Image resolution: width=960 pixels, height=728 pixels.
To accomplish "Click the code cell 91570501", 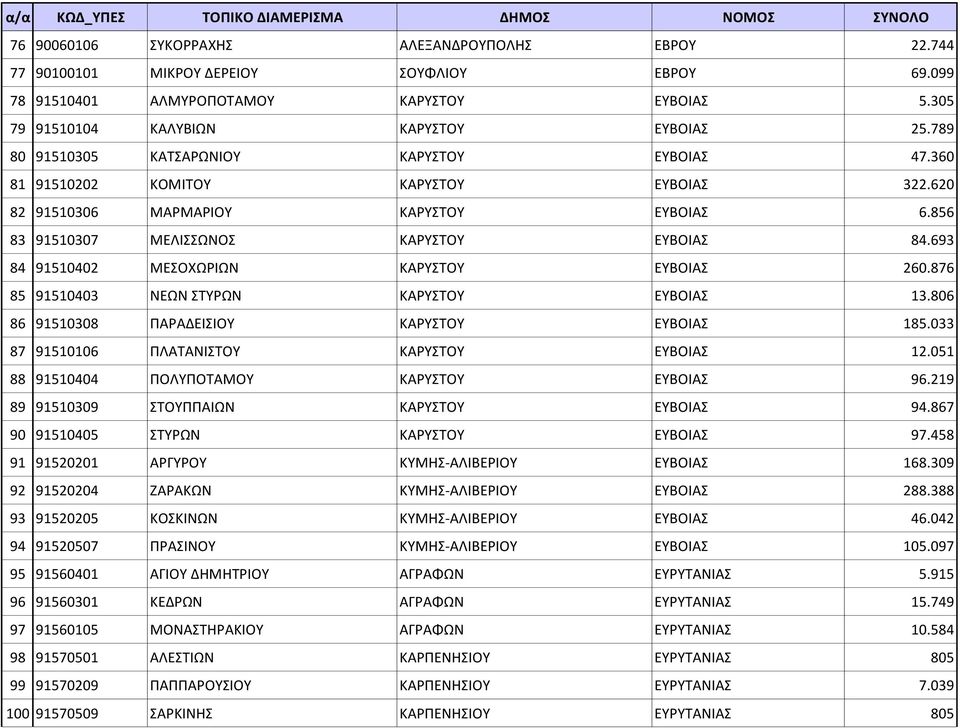I will click(90, 658).
